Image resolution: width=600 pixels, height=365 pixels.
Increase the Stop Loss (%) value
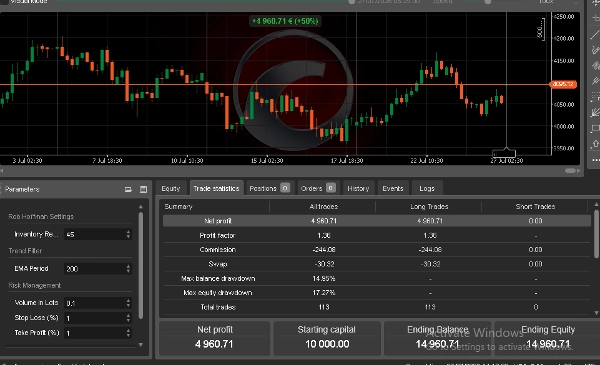[x=128, y=316]
